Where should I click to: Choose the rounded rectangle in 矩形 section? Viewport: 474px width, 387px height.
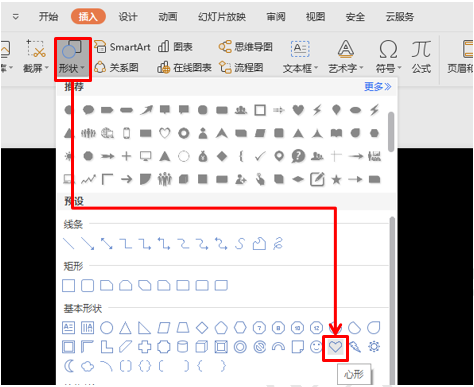(88, 286)
